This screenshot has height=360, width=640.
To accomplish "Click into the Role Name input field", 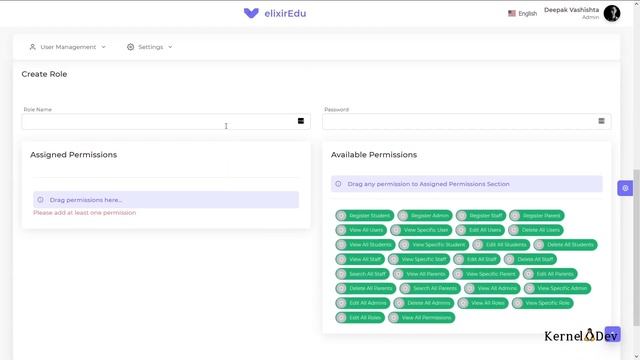I will pyautogui.click(x=166, y=122).
